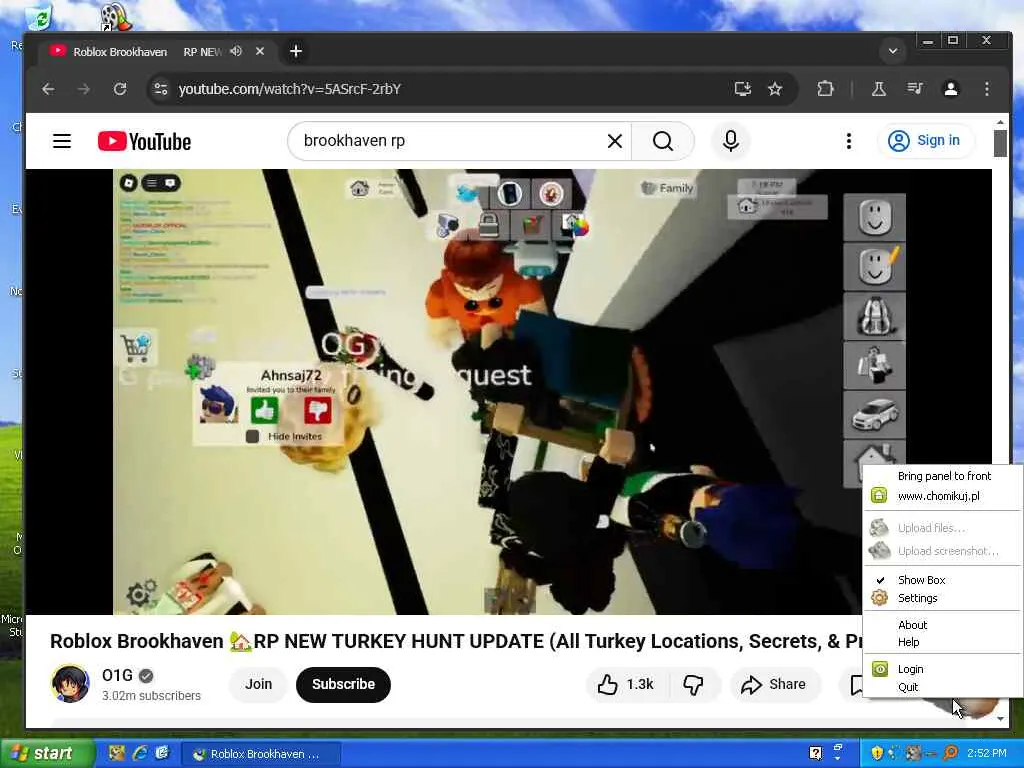1024x768 pixels.
Task: Join the O1G channel membership
Action: 259,684
